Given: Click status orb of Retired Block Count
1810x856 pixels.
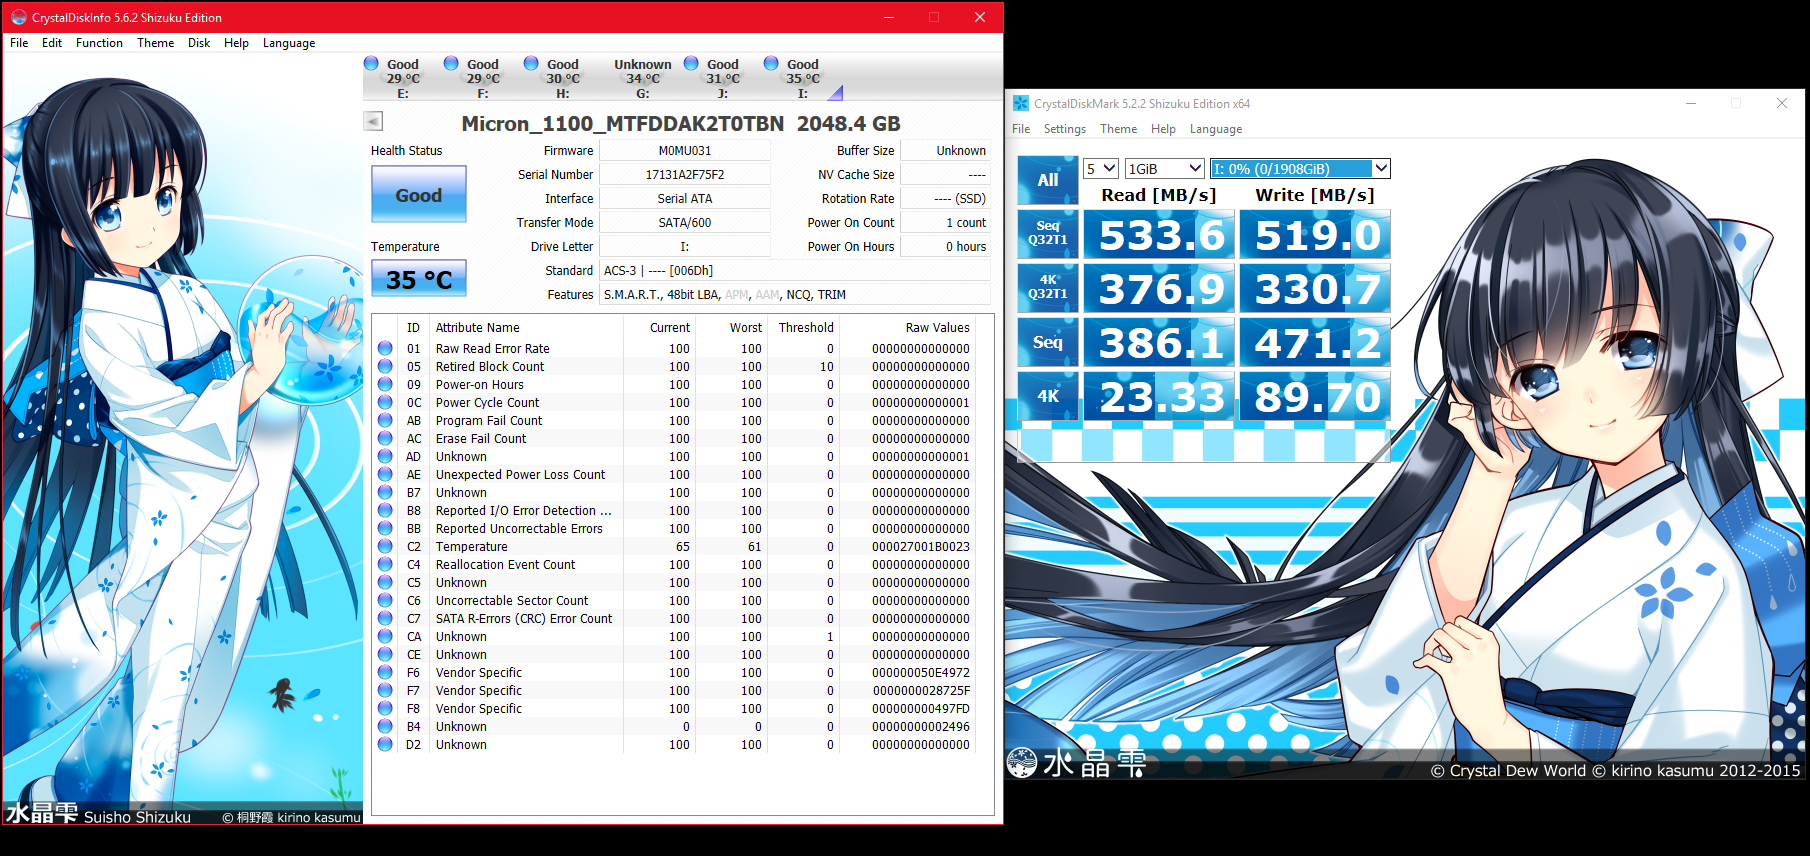Looking at the screenshot, I should pyautogui.click(x=385, y=366).
